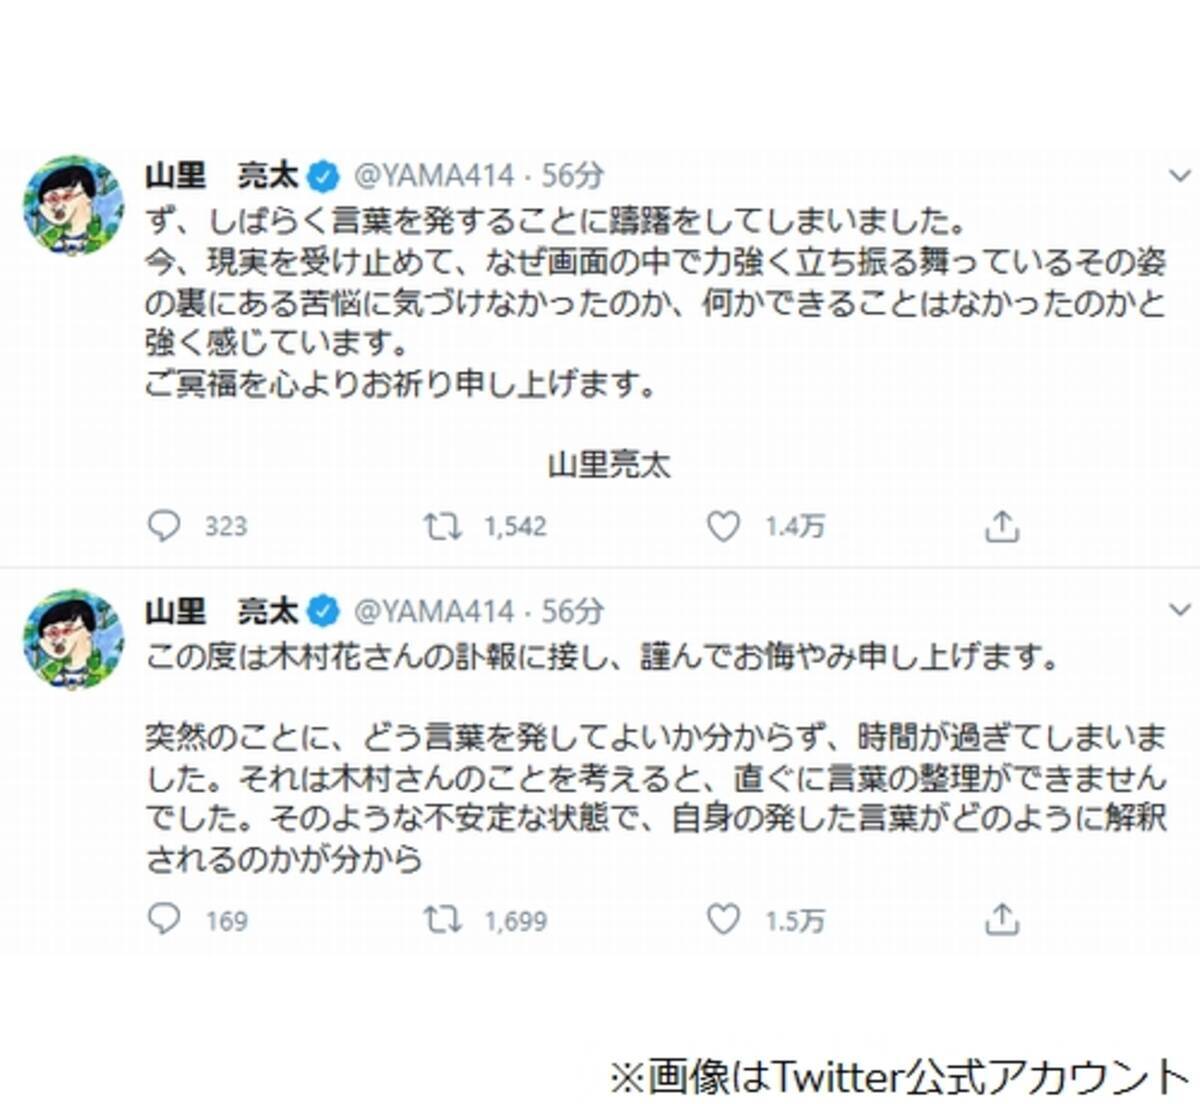Click the verified badge on first tweet
1200x1104 pixels.
point(323,177)
